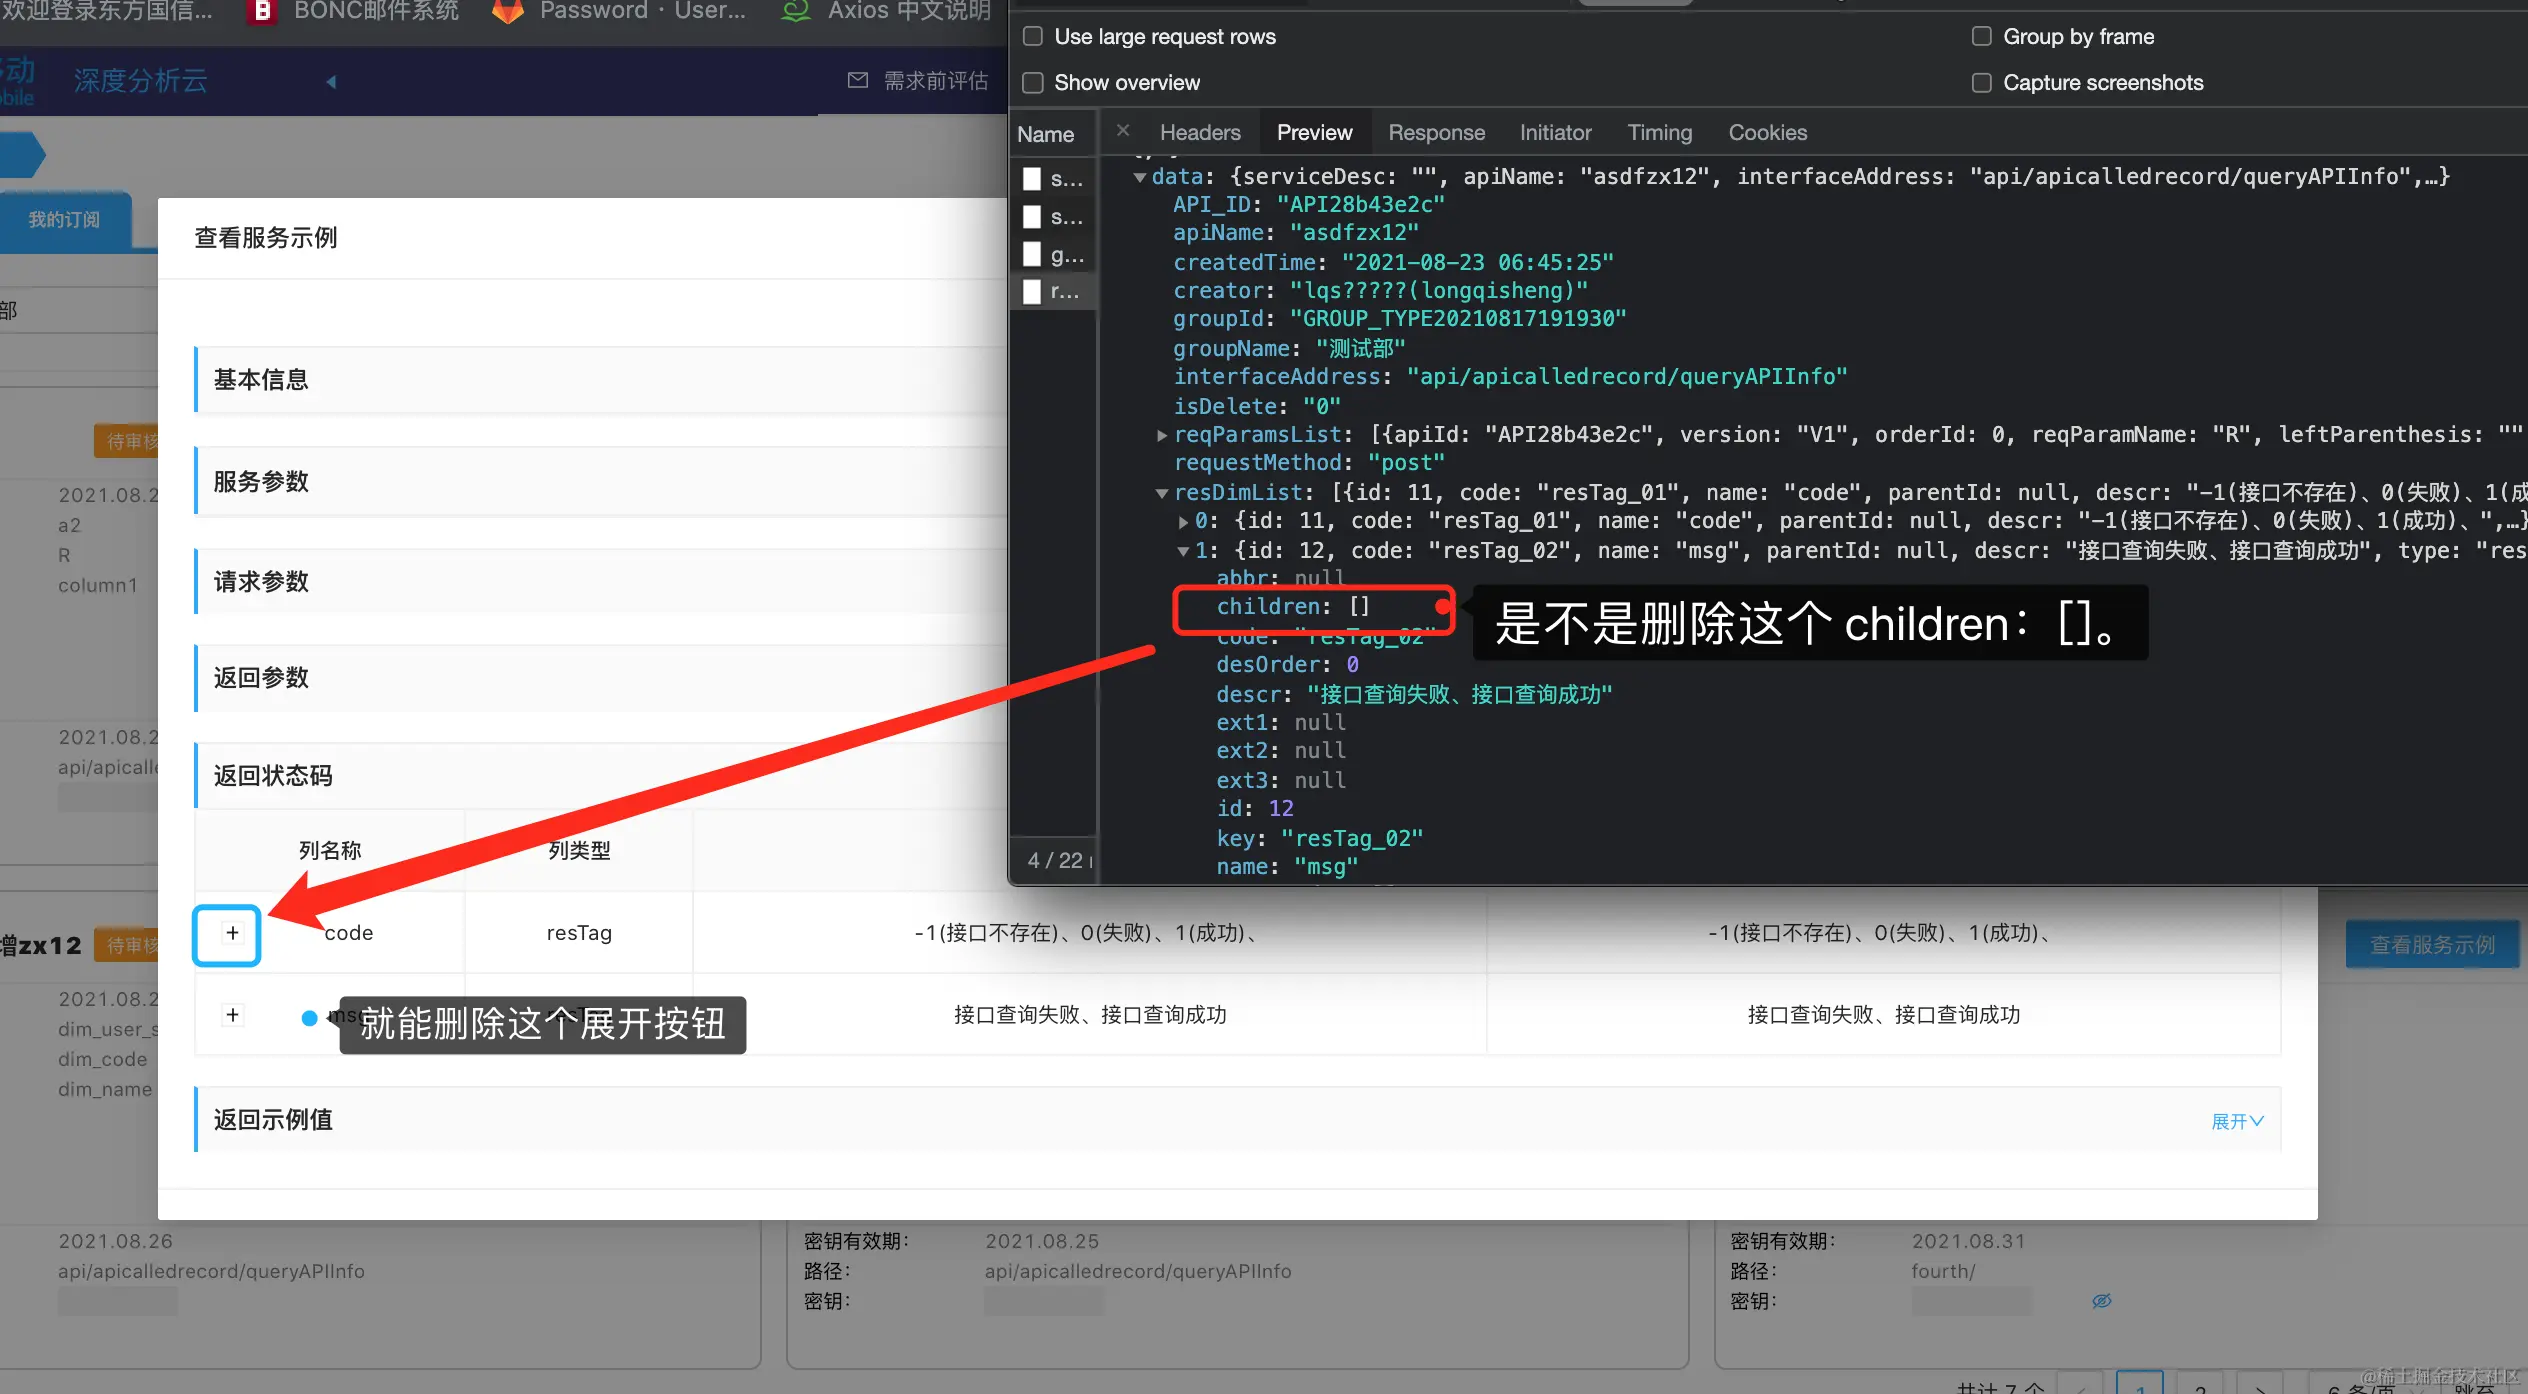Open 需求前评估 menu item
Viewport: 2528px width, 1394px height.
[x=935, y=81]
